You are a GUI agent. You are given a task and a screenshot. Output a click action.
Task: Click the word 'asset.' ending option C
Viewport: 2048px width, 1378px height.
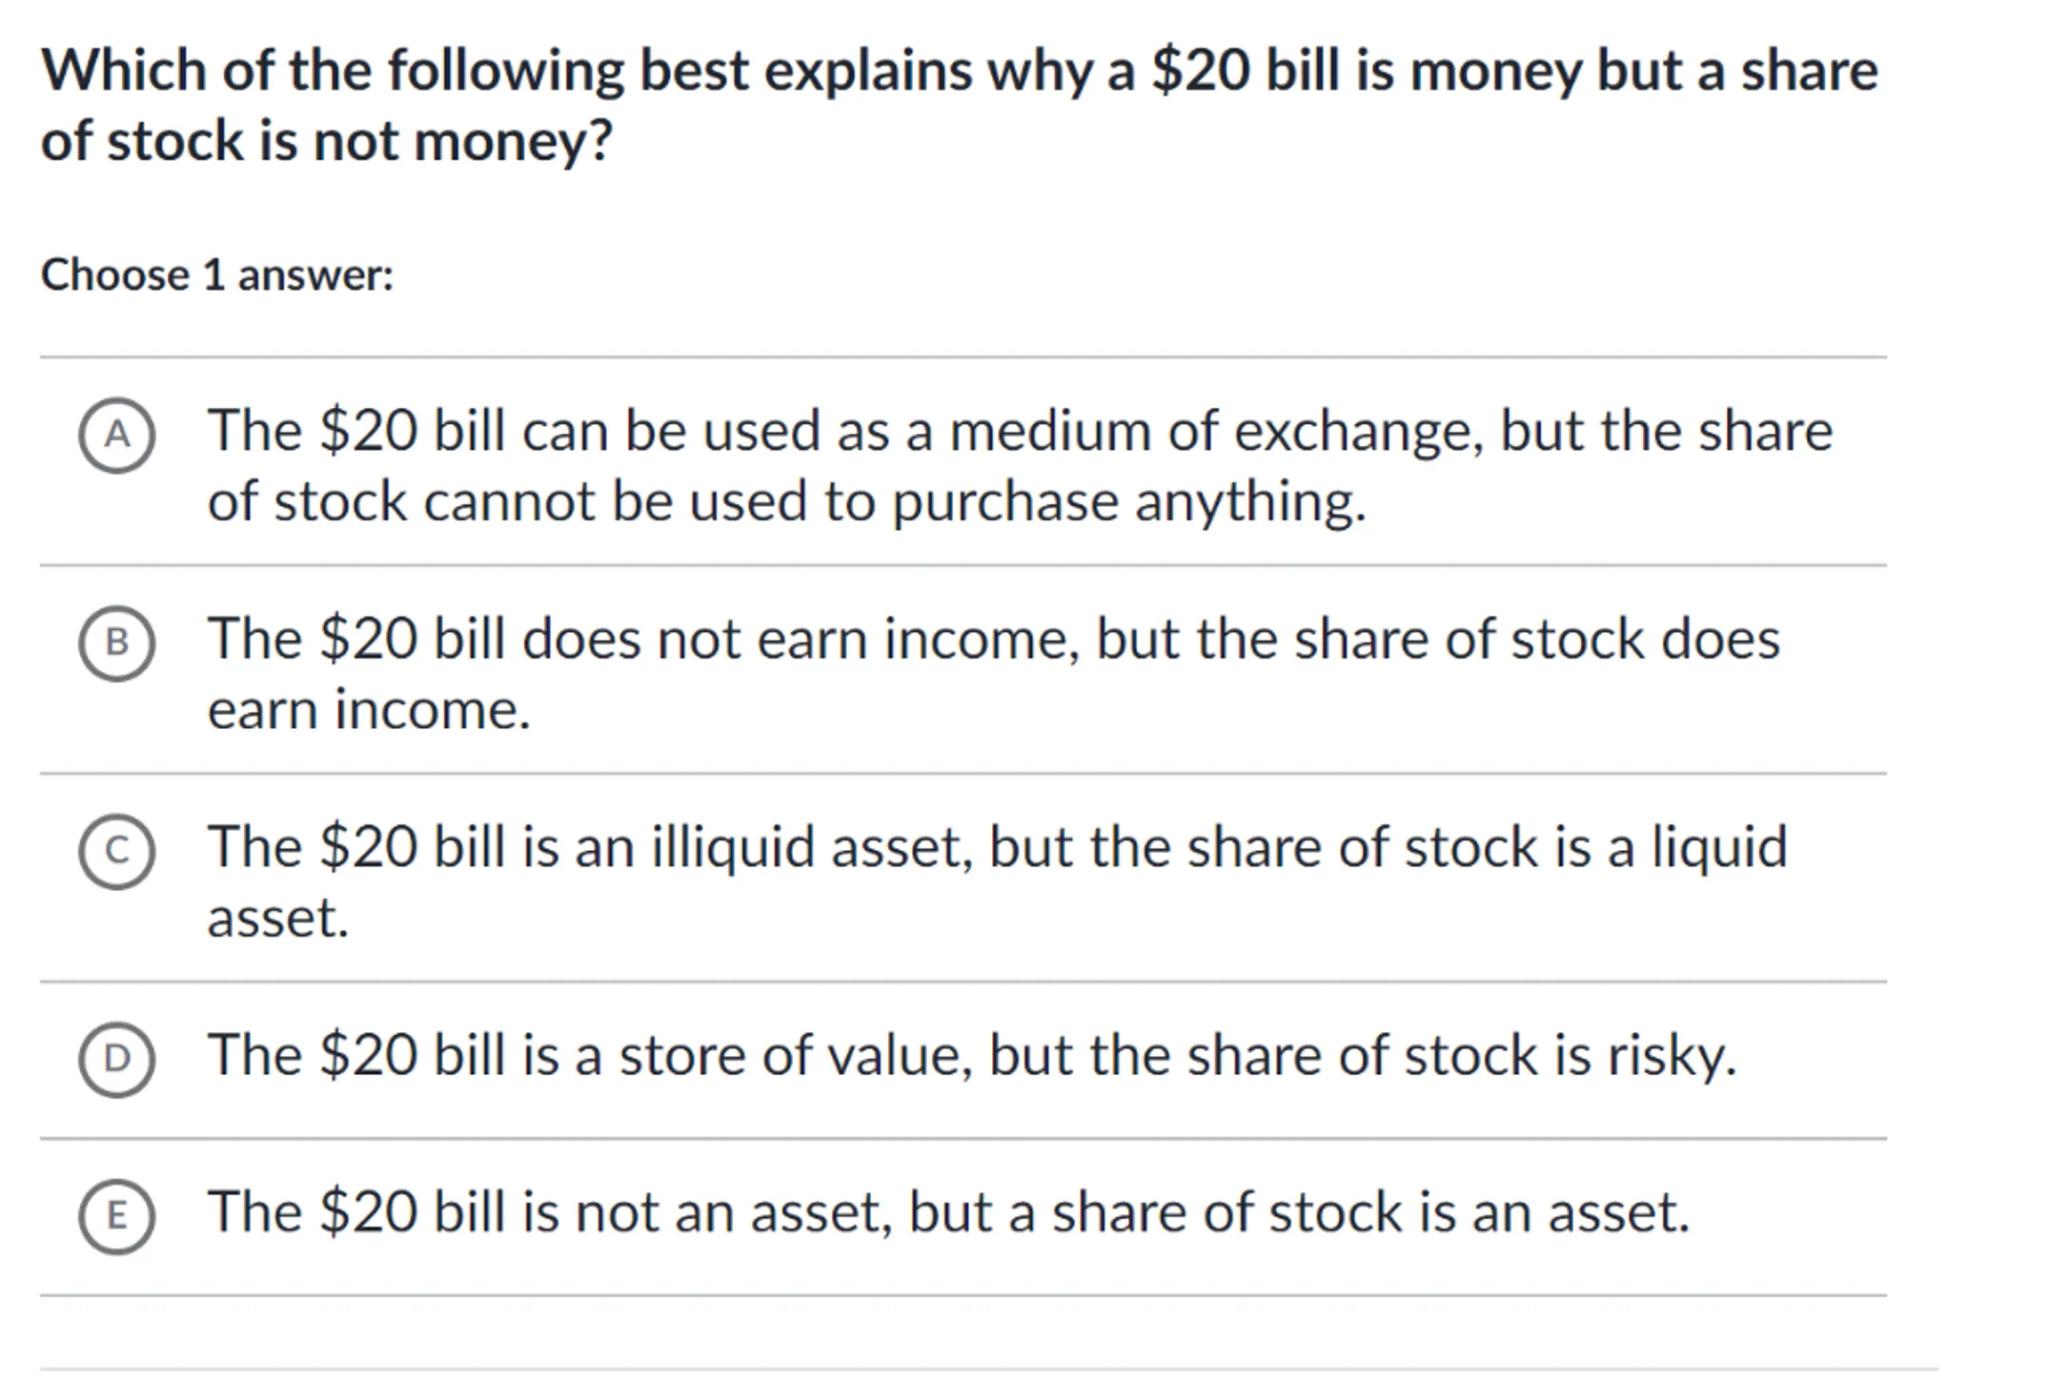click(x=278, y=918)
